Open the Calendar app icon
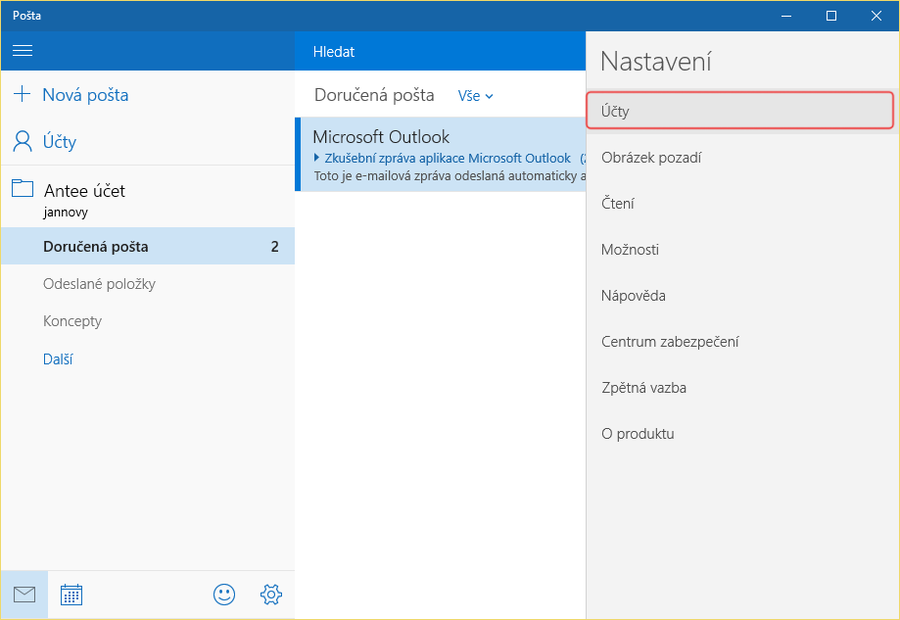Viewport: 900px width, 620px height. (x=71, y=595)
